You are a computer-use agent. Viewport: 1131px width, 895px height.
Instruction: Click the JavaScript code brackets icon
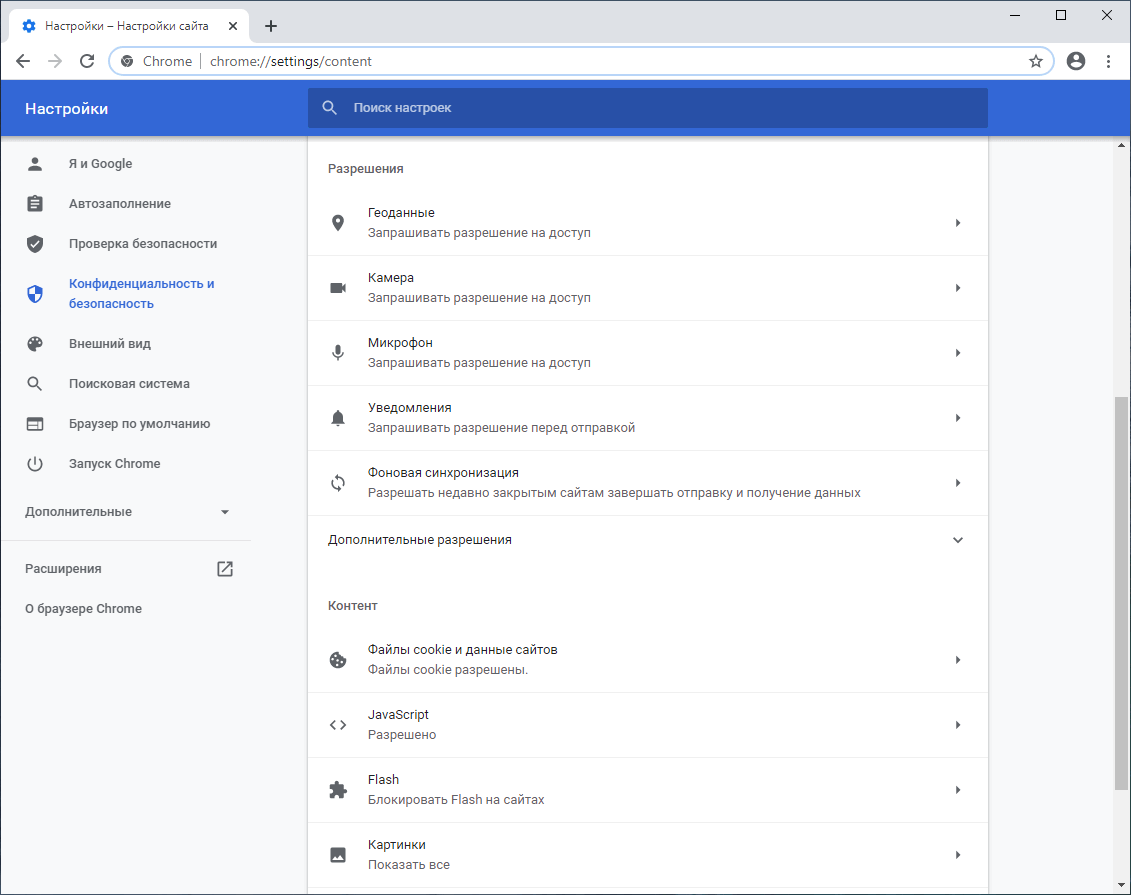338,725
